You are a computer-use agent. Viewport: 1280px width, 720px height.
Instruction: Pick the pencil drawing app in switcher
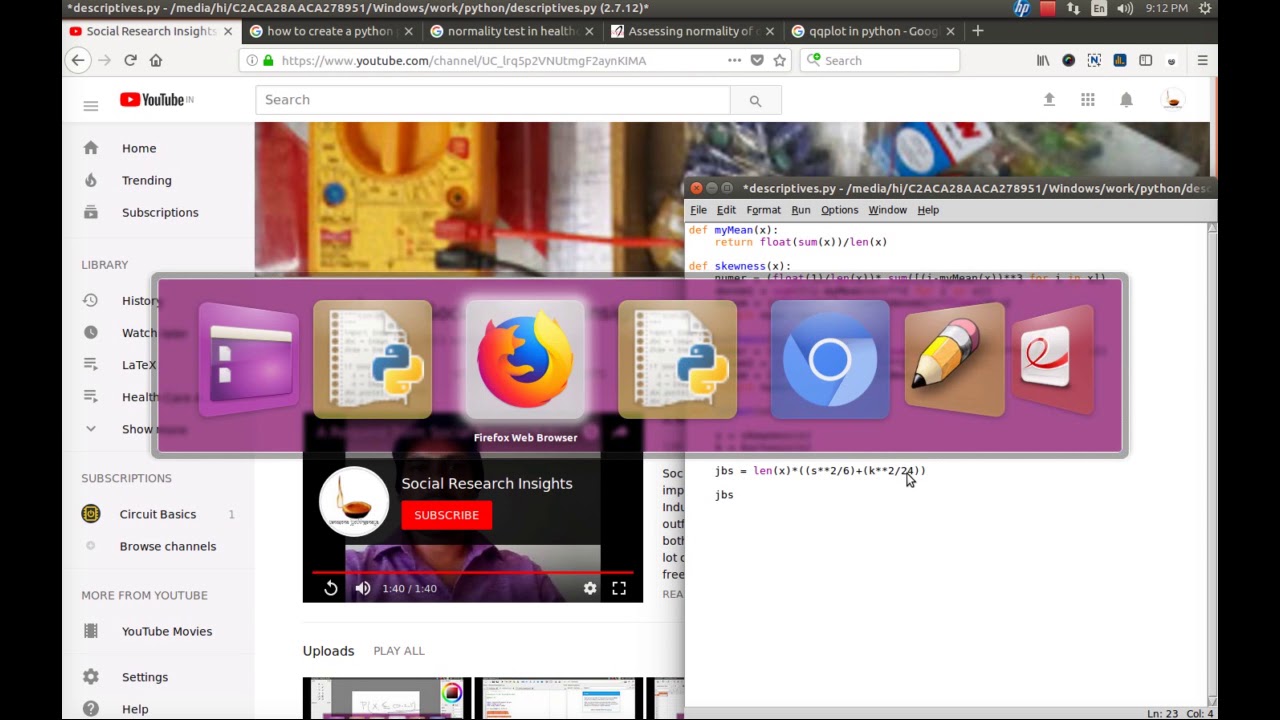pyautogui.click(x=954, y=360)
